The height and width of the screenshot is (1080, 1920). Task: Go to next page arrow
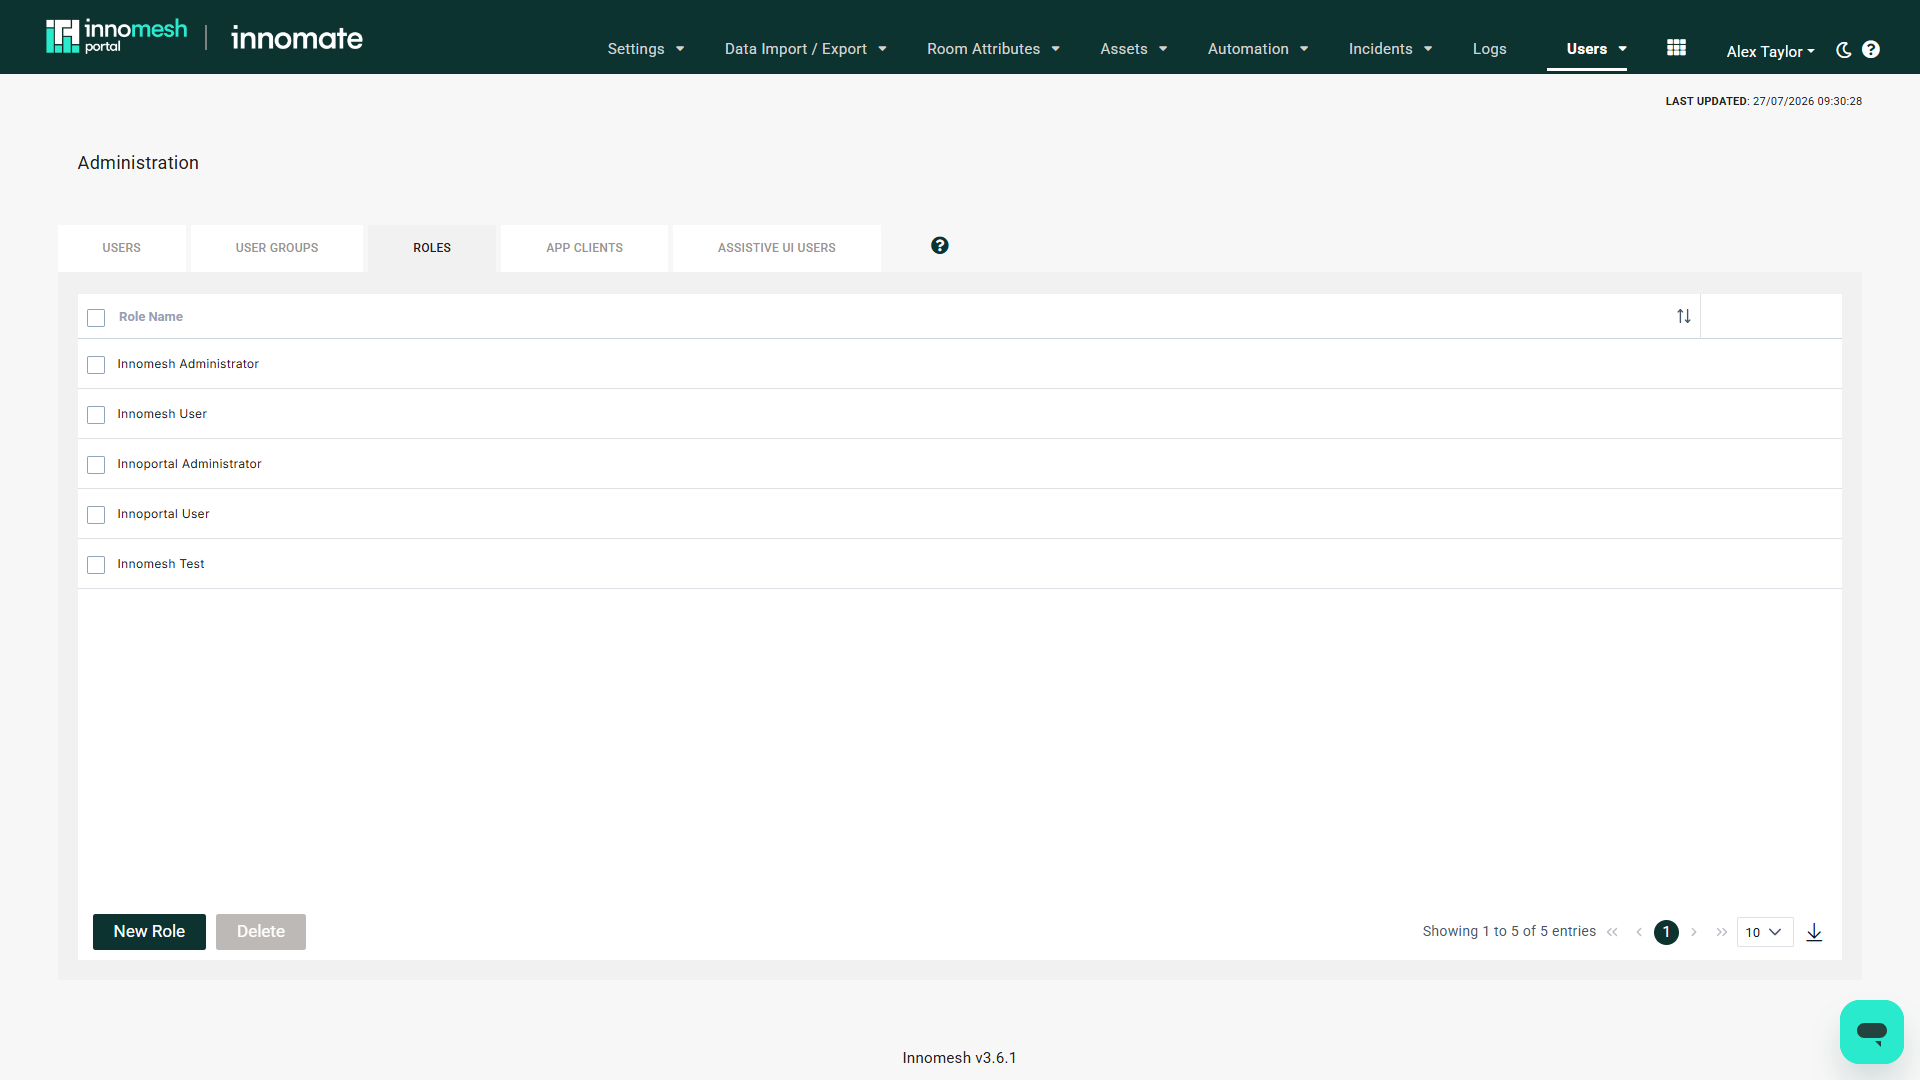pos(1694,932)
